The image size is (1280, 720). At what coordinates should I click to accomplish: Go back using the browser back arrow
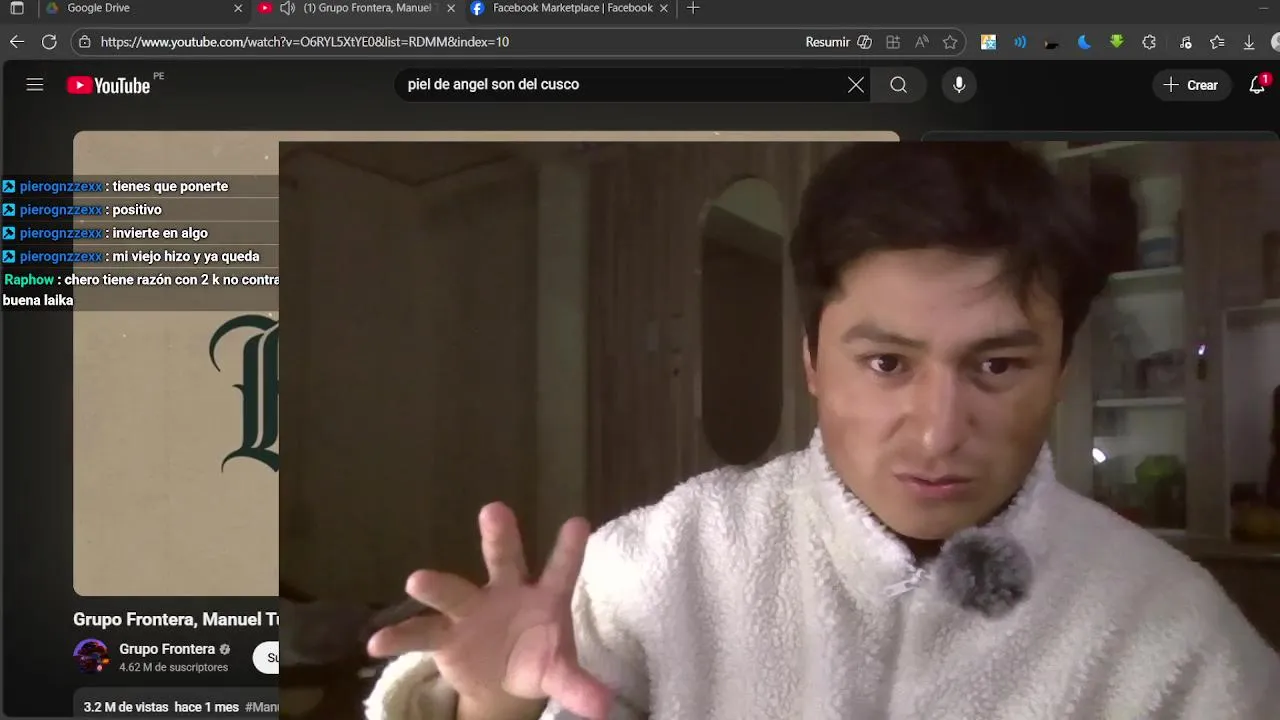[17, 42]
